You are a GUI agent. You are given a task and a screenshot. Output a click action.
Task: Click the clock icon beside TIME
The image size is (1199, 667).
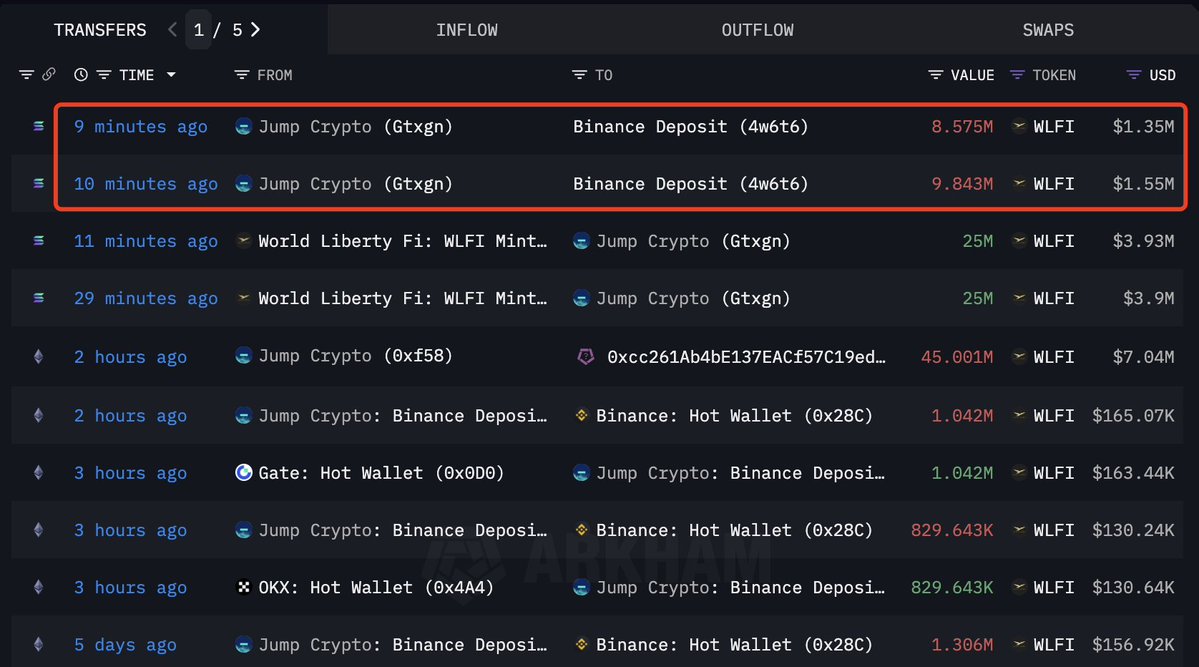[x=81, y=75]
